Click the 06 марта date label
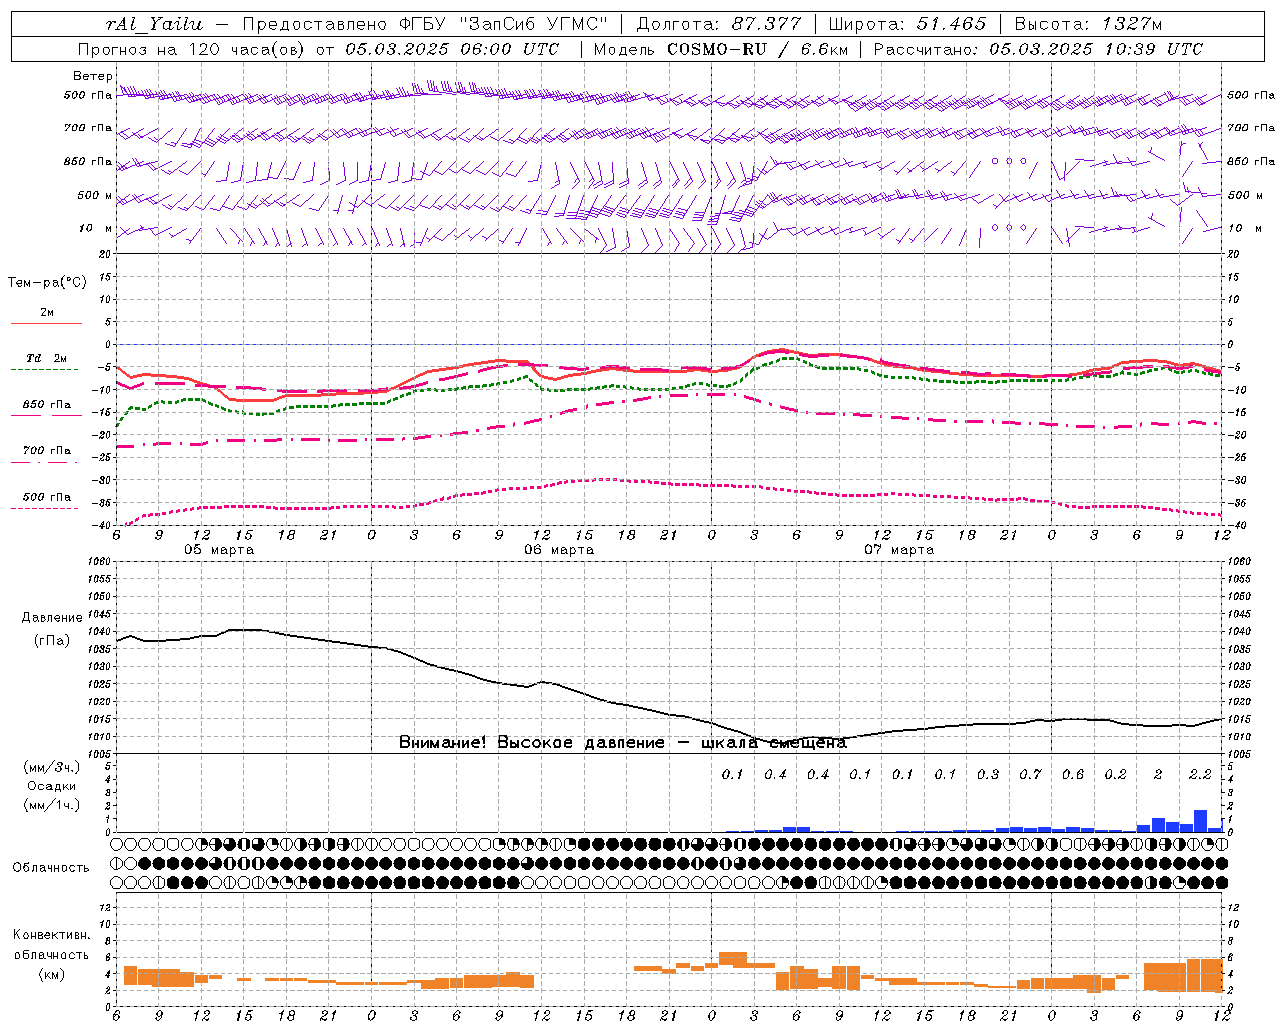The width and height of the screenshot is (1280, 1024). pyautogui.click(x=559, y=550)
